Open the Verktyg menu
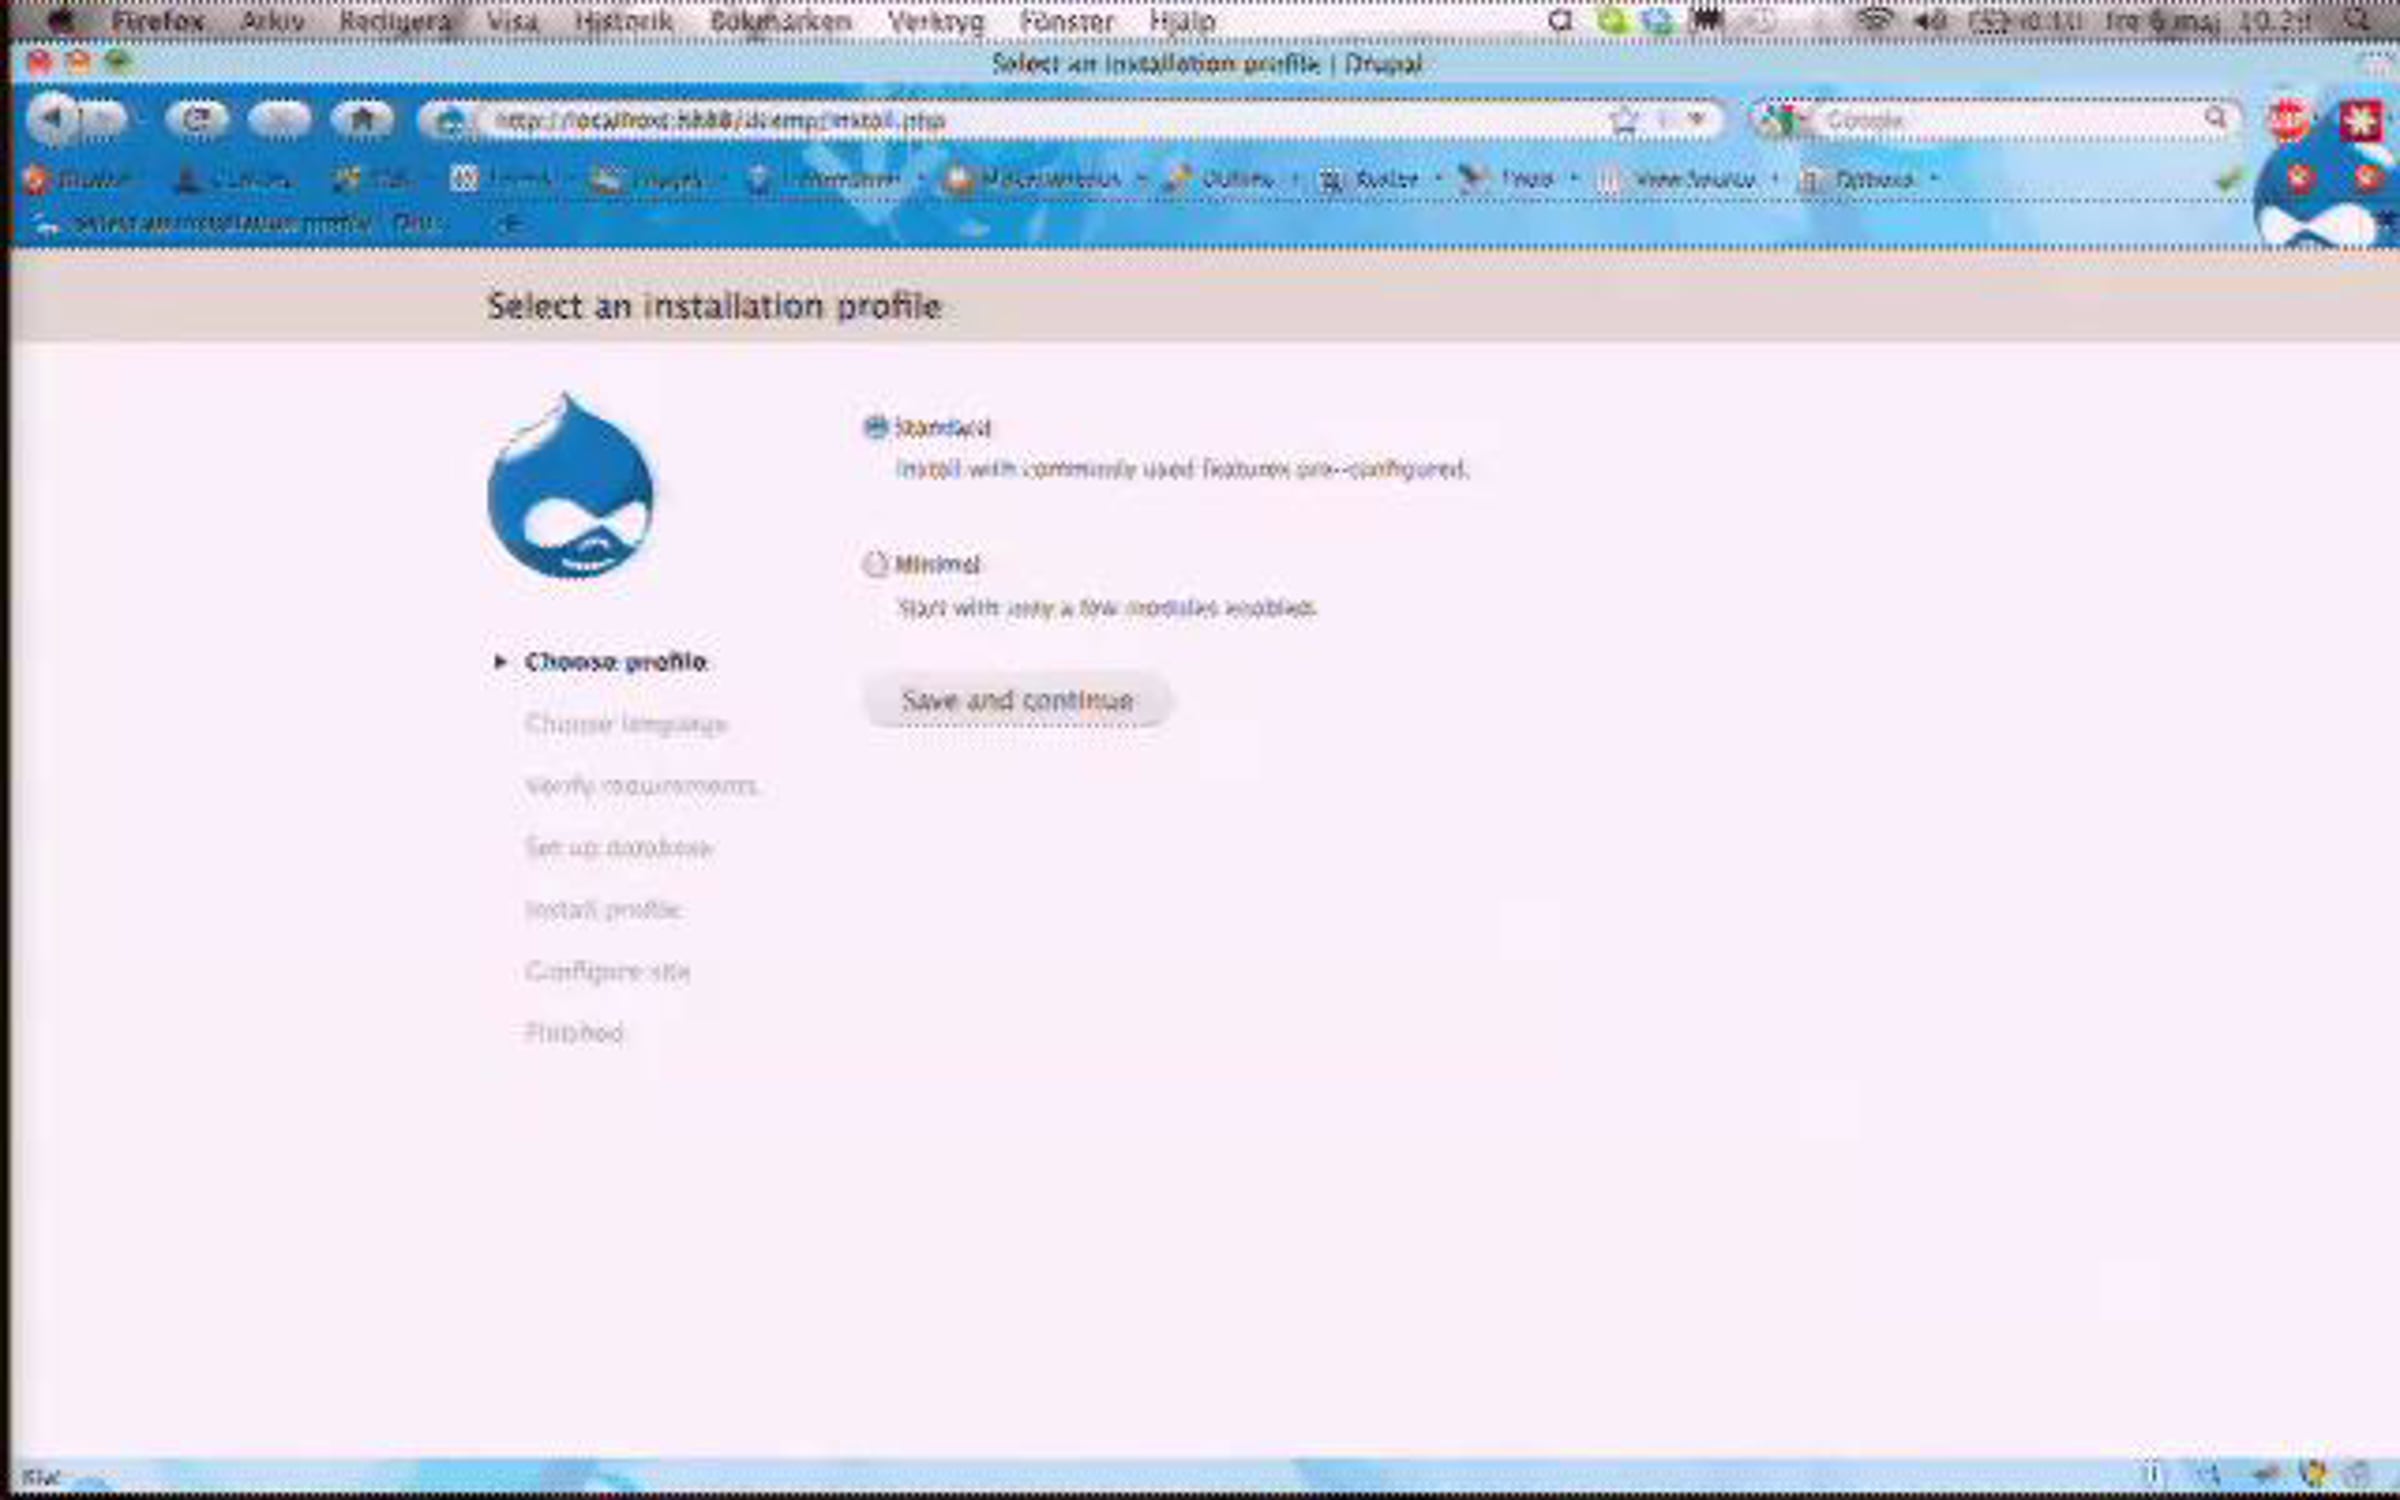This screenshot has width=2400, height=1500. [936, 21]
